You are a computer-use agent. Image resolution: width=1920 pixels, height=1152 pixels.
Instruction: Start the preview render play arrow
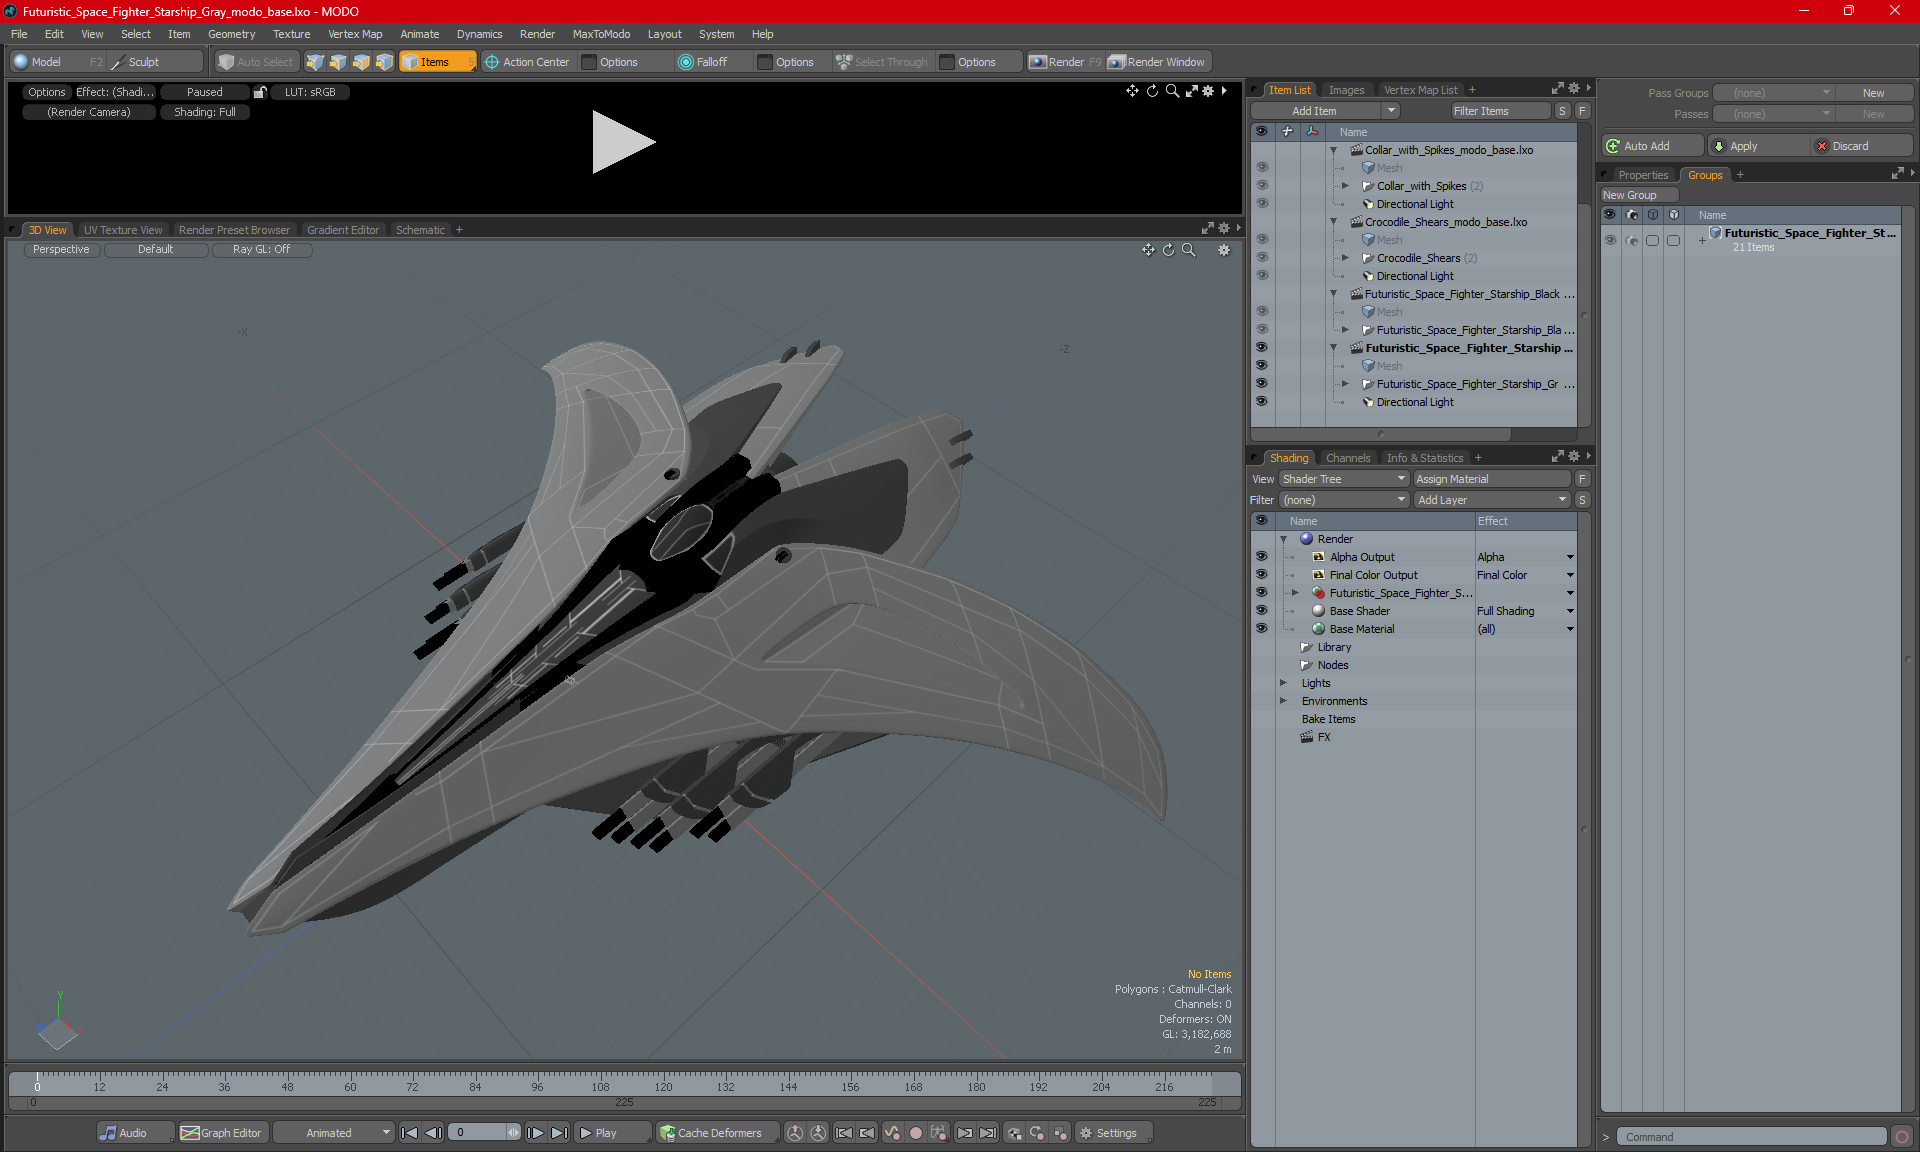coord(622,142)
